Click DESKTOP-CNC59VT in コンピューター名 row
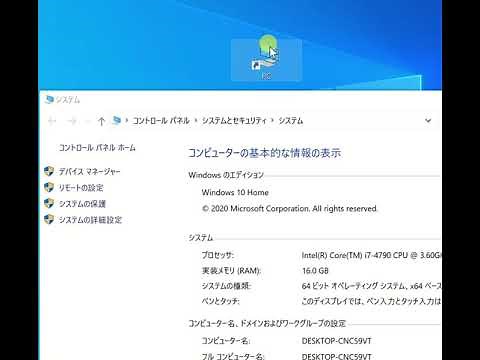The height and width of the screenshot is (360, 480). [x=336, y=341]
